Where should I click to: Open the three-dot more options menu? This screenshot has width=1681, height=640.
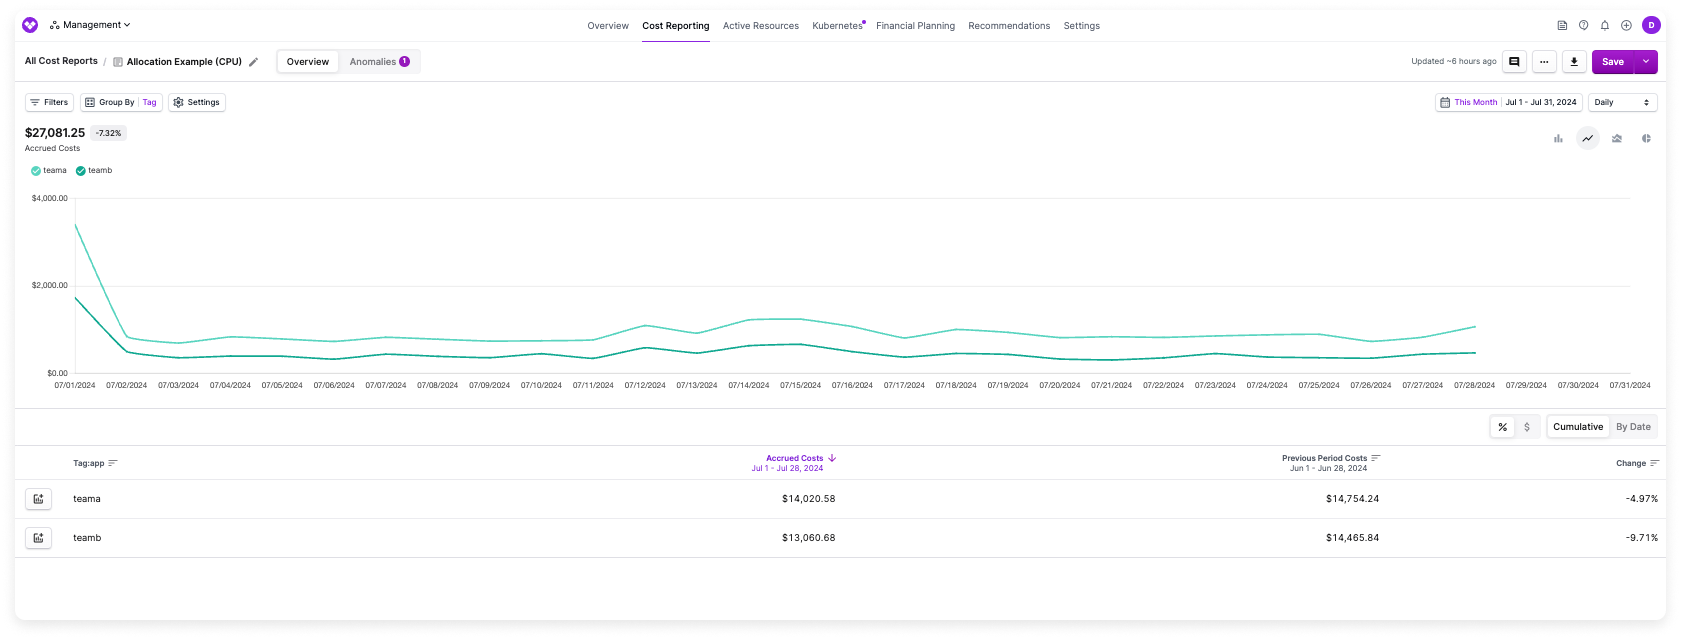[1544, 62]
